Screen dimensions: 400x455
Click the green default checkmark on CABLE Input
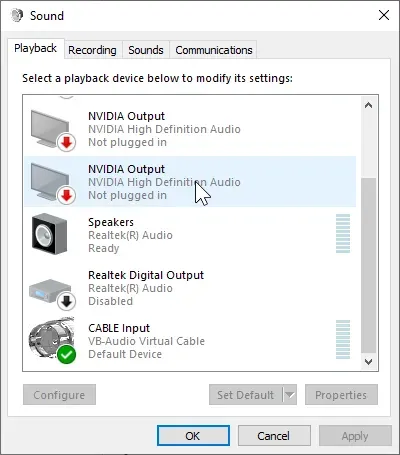[66, 354]
